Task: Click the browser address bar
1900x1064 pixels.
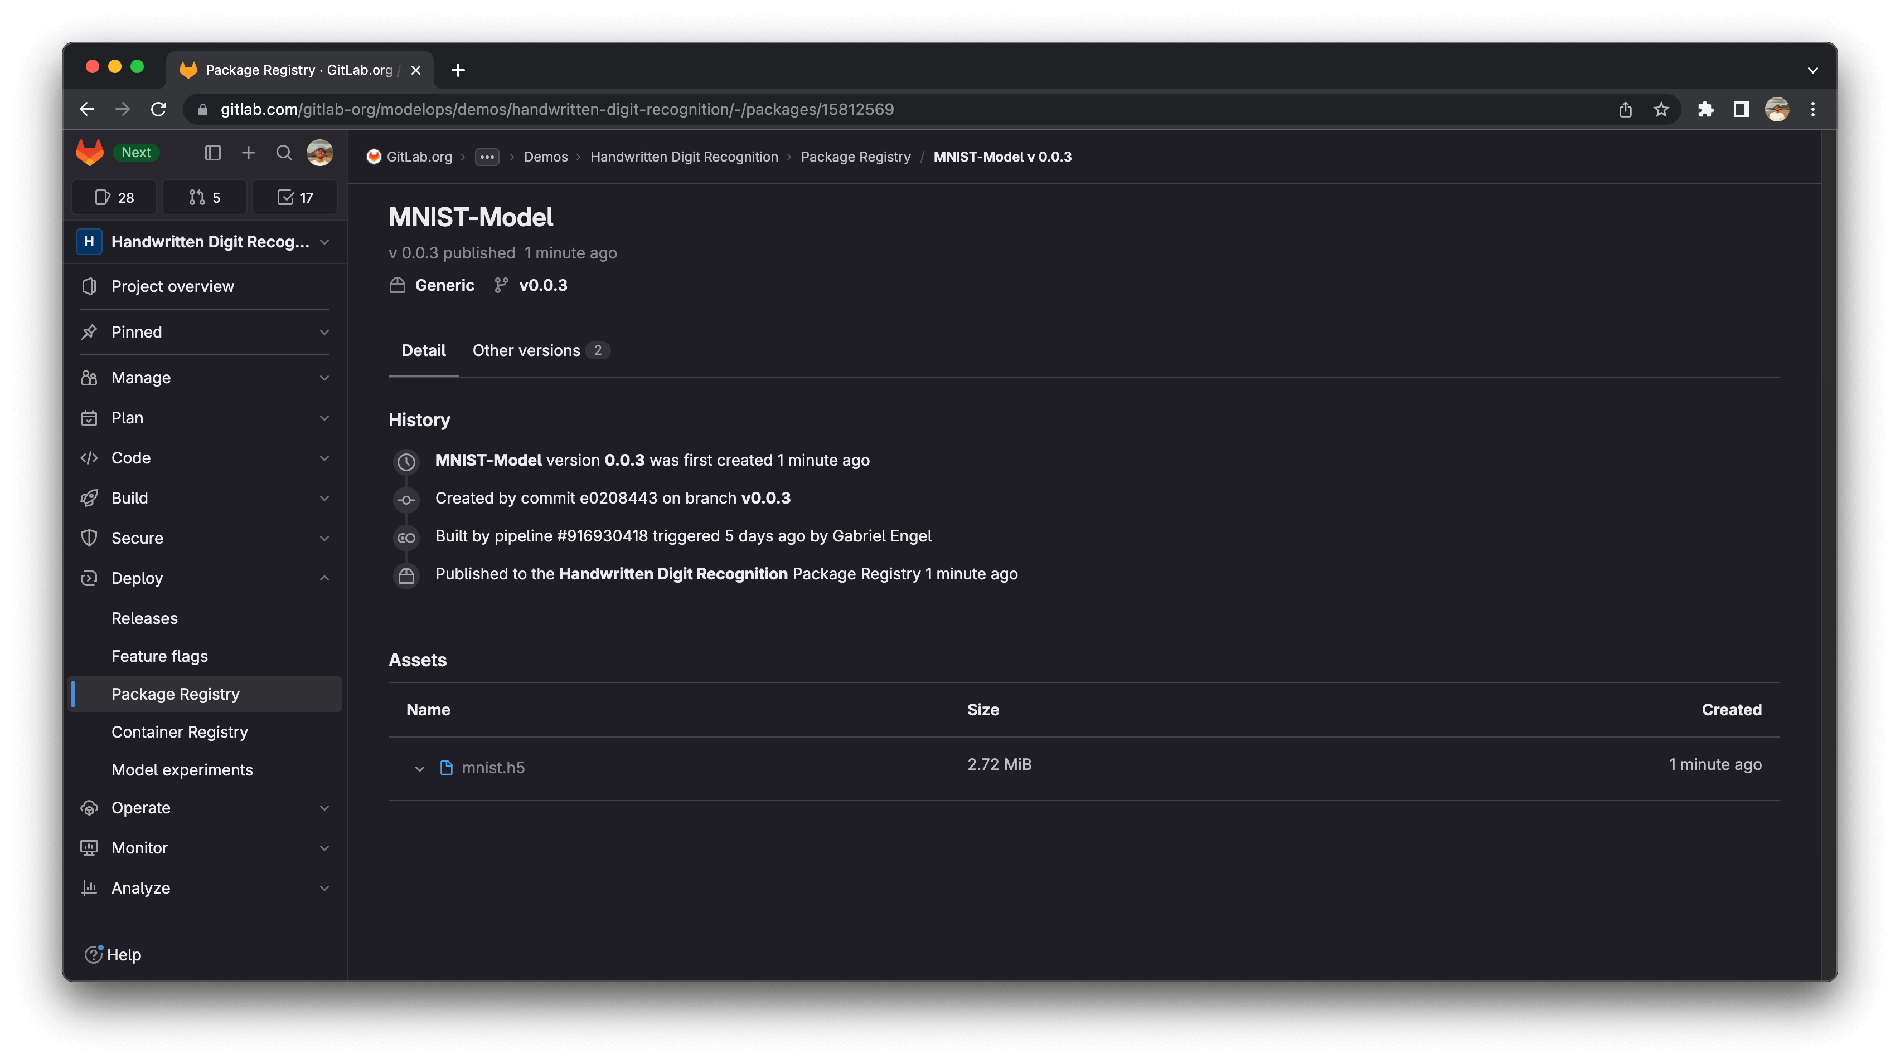Action: point(700,110)
